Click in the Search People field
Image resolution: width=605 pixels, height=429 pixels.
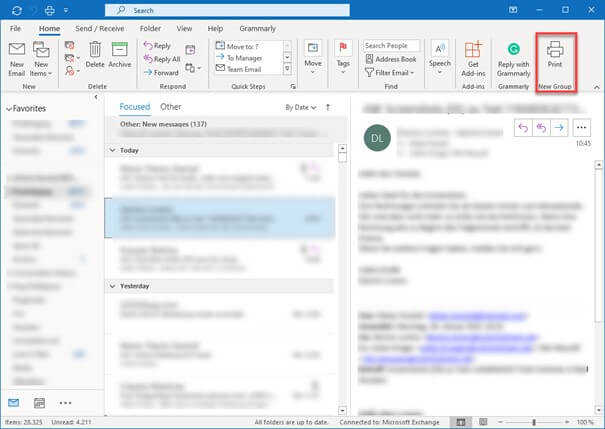point(391,46)
